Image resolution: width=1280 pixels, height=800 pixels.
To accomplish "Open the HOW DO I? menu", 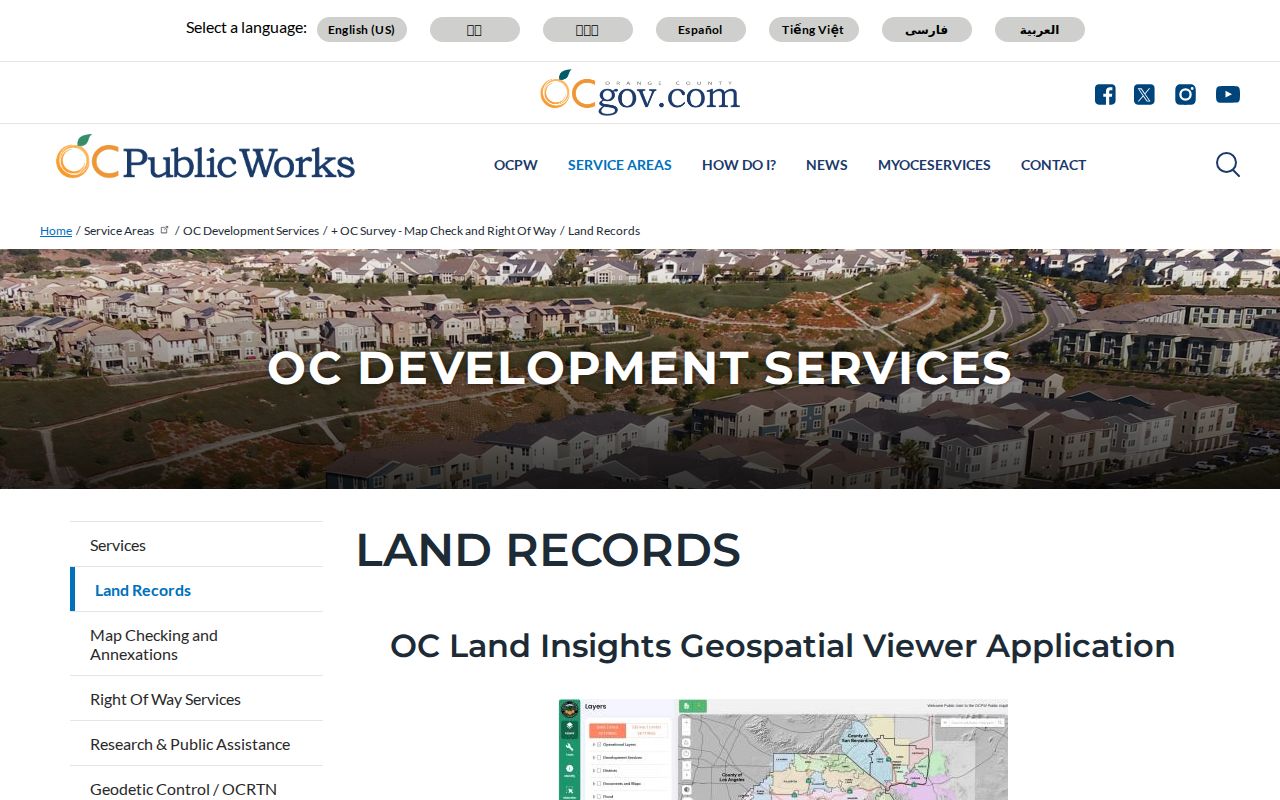I will pyautogui.click(x=739, y=165).
